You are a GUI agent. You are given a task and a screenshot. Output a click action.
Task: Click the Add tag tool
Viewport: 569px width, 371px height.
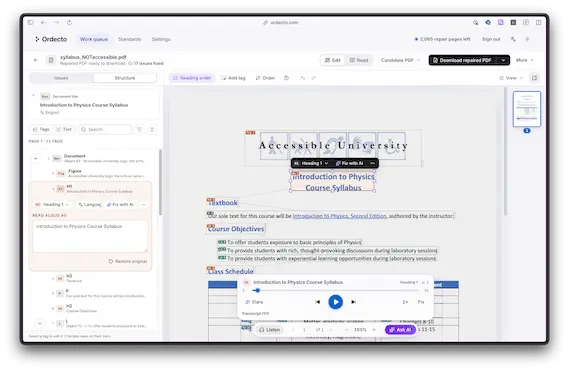click(x=233, y=78)
